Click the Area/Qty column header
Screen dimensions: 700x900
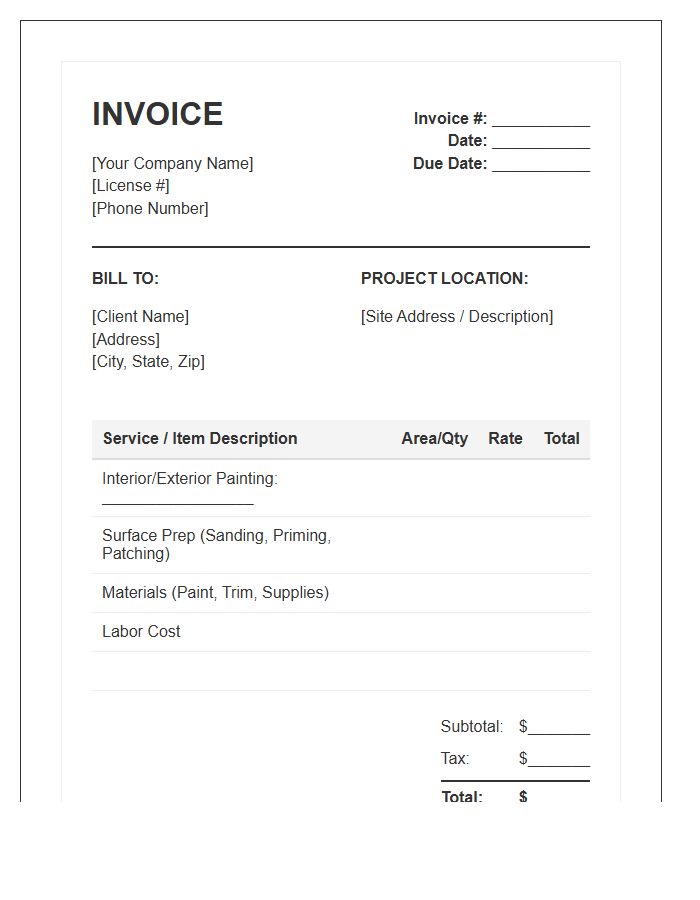click(434, 439)
